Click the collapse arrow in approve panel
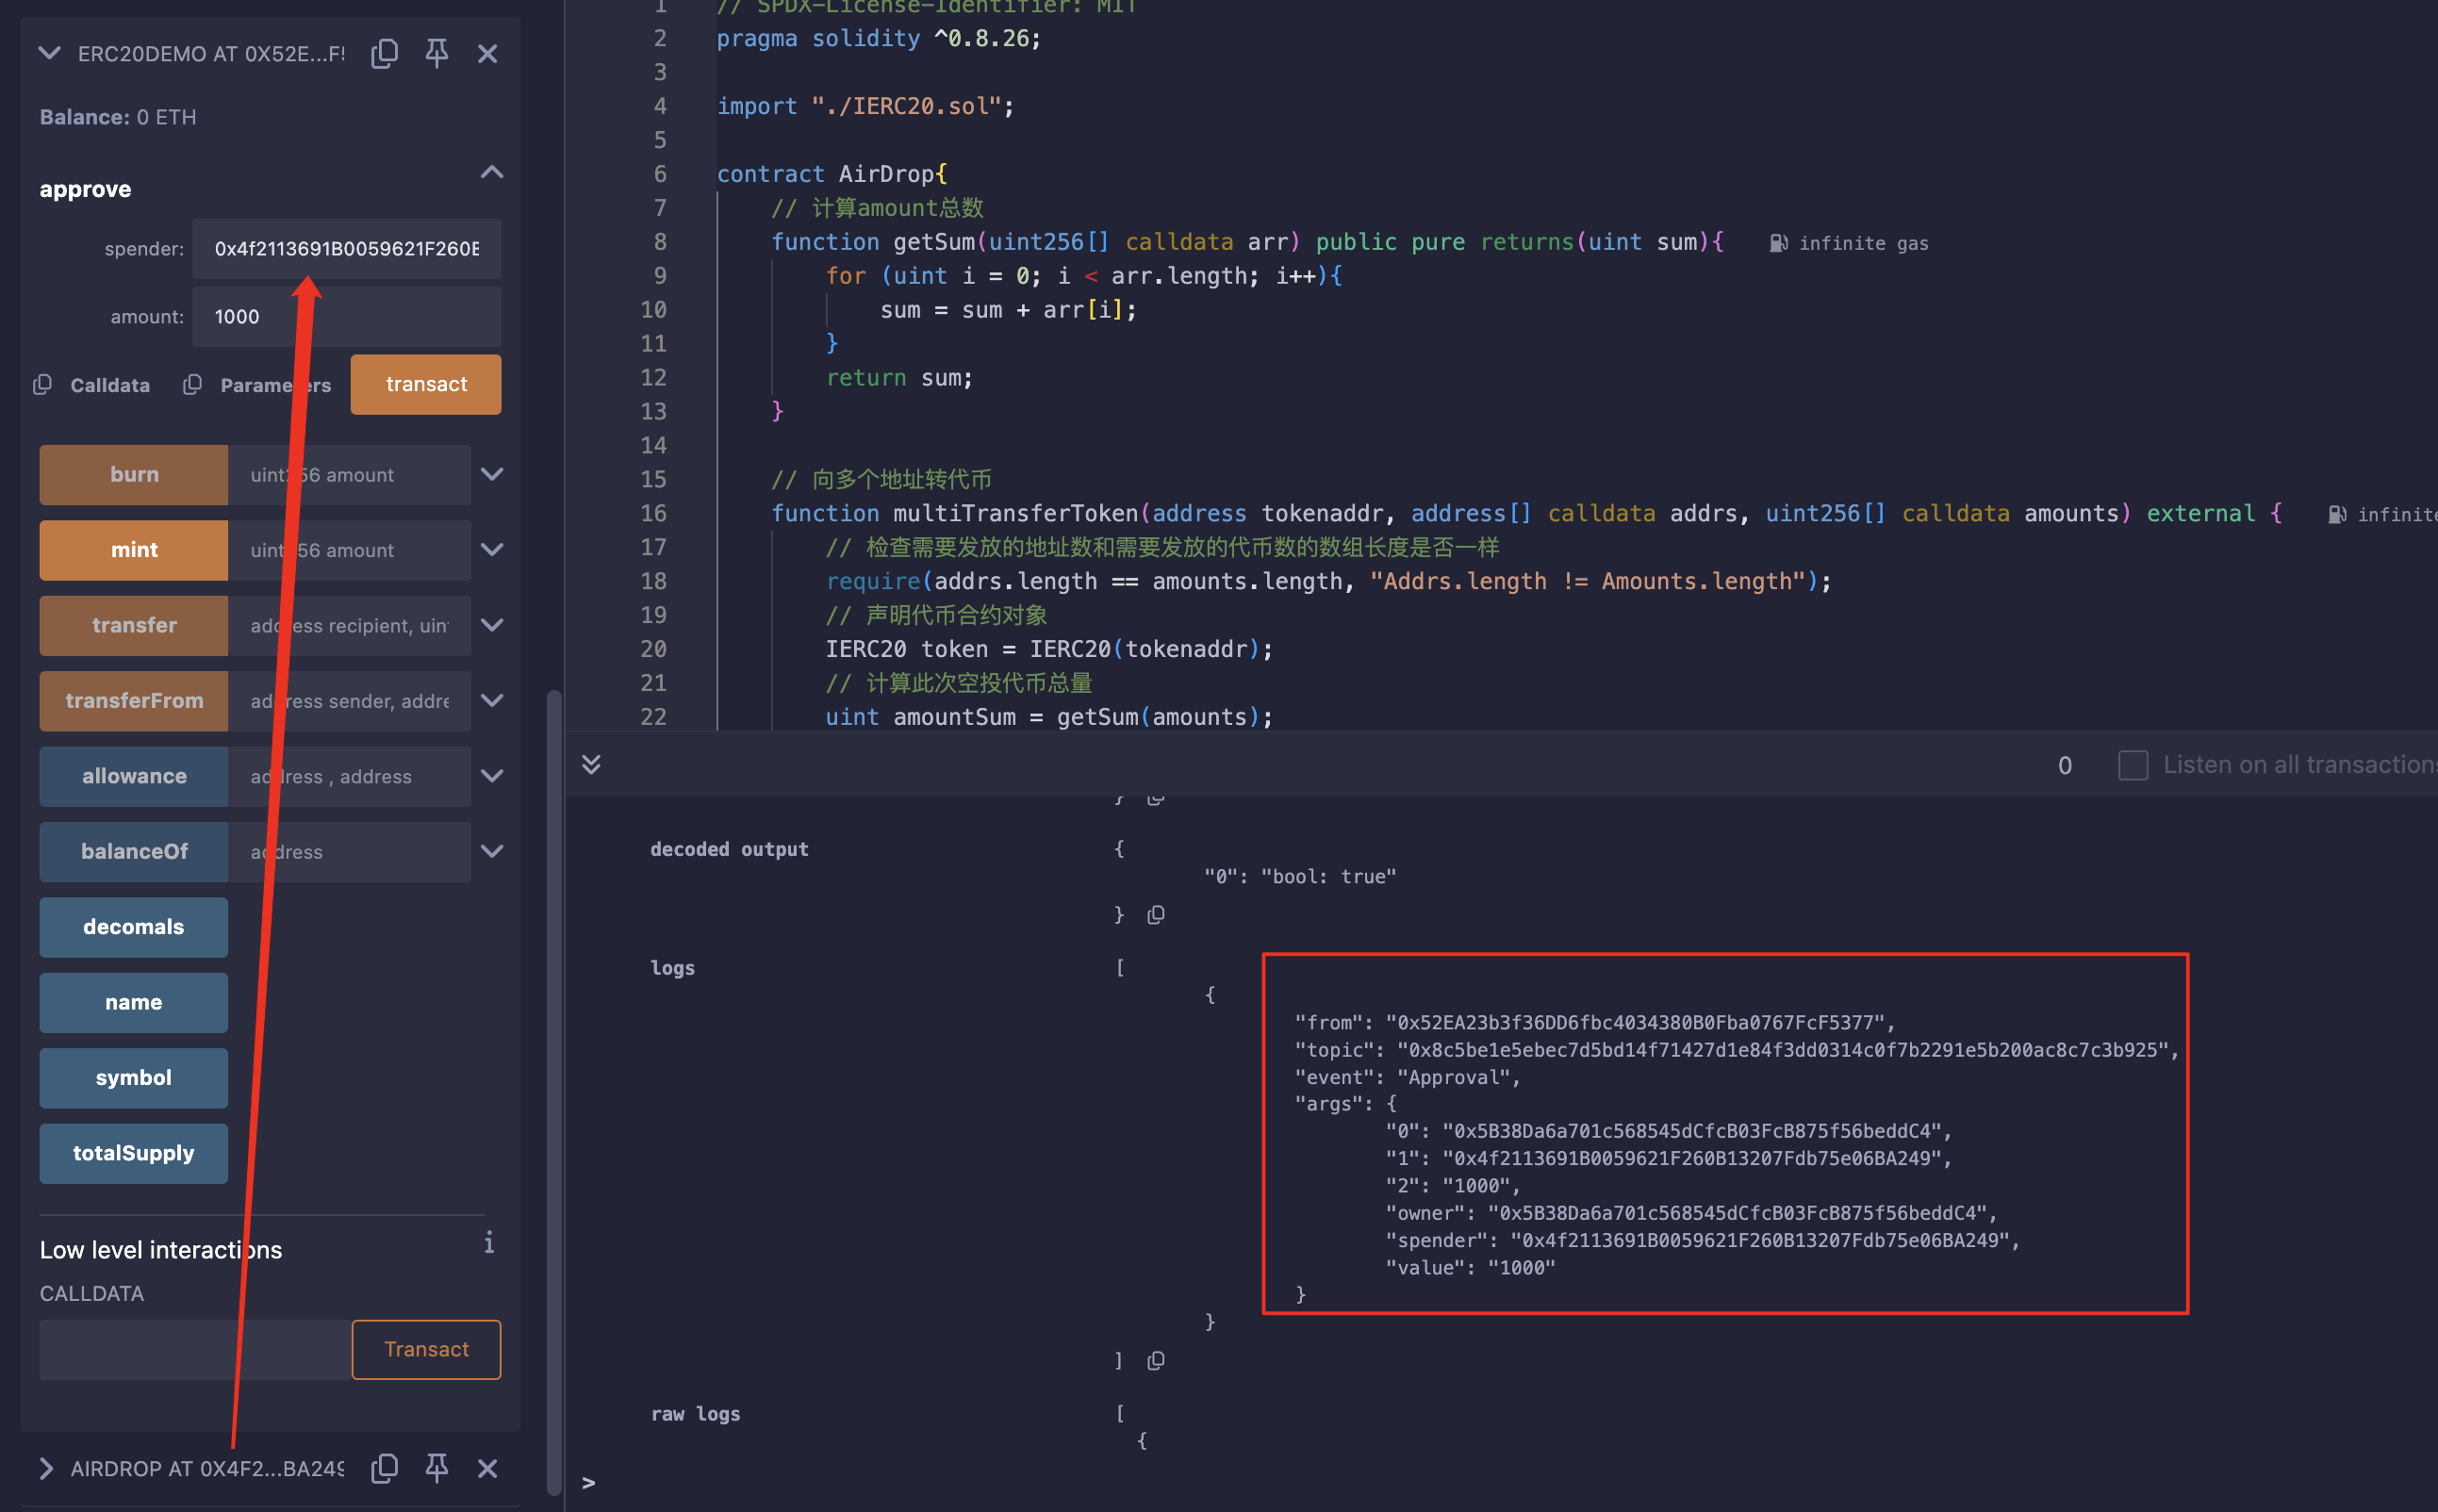 495,171
